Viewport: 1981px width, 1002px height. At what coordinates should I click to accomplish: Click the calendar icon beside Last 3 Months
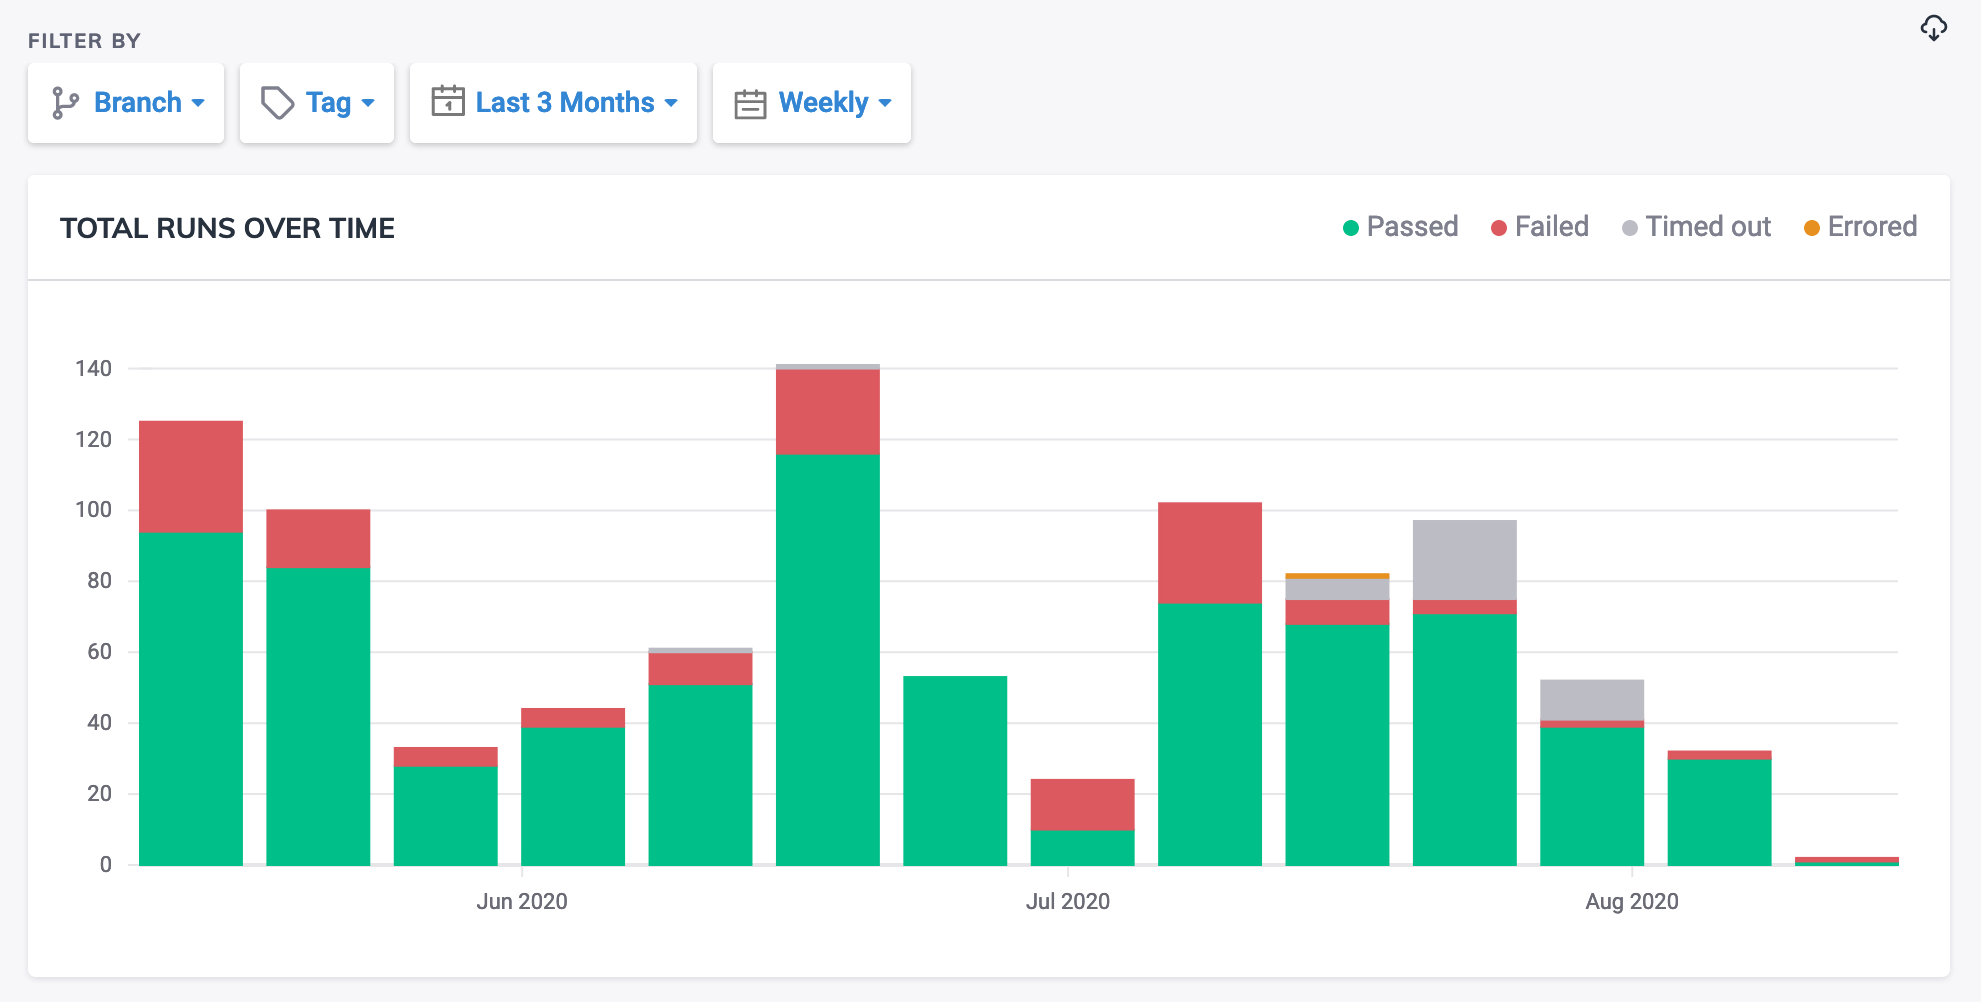(449, 101)
